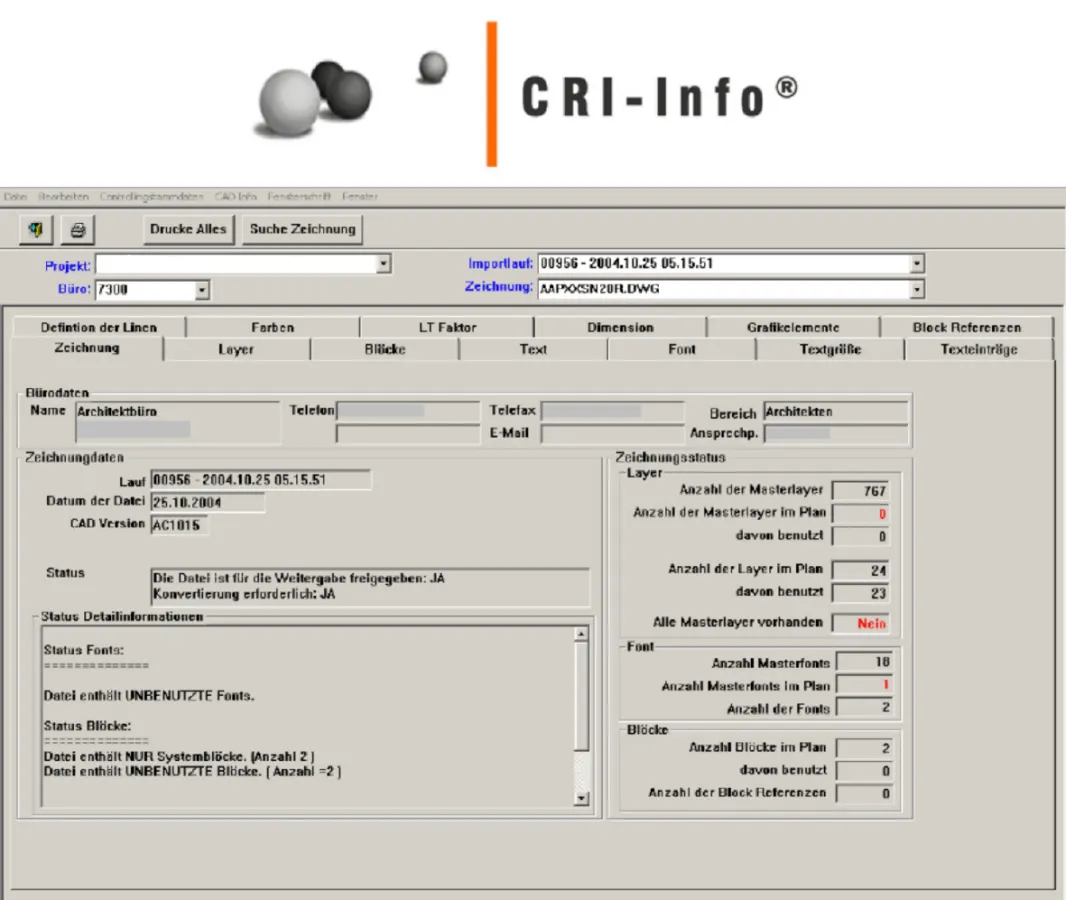Click the print icon in the toolbar

click(x=78, y=229)
